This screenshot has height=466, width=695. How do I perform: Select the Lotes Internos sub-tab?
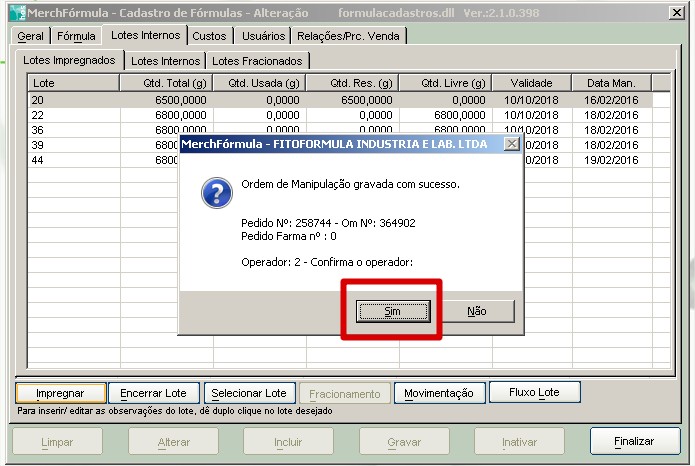tap(166, 61)
